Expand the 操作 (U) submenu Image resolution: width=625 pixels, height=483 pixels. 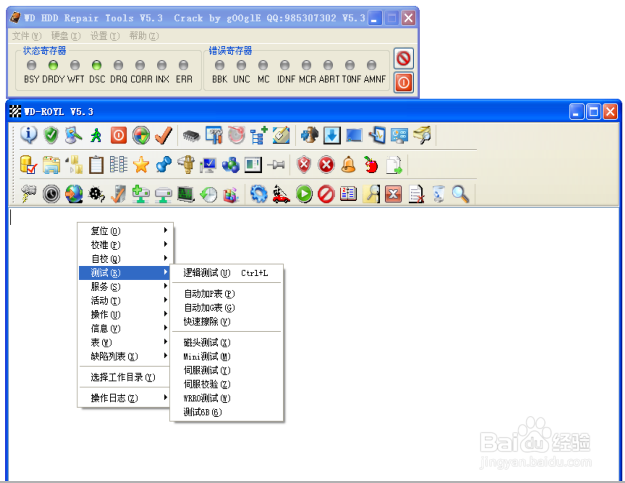point(124,314)
